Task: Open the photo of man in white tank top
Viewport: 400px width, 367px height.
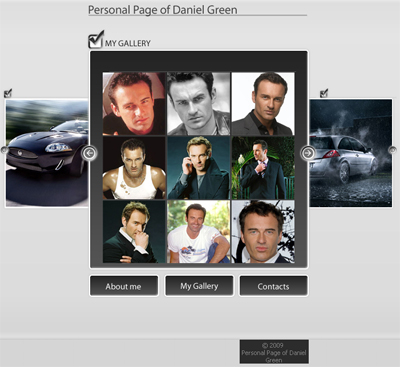Action: point(134,168)
